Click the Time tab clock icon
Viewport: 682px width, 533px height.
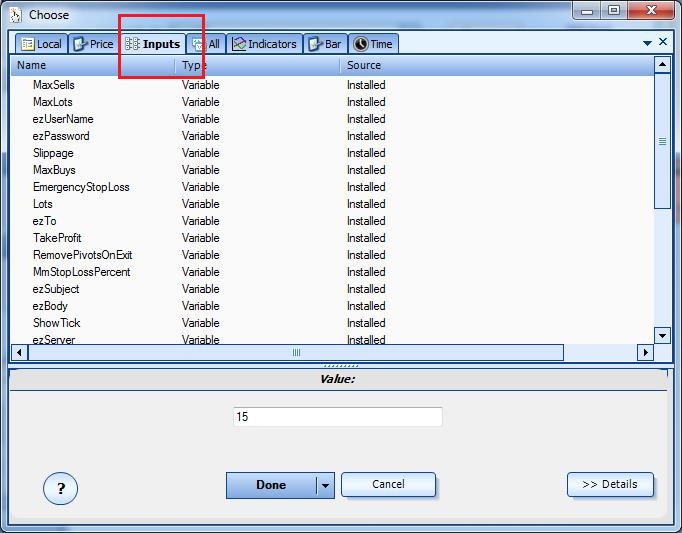point(361,44)
